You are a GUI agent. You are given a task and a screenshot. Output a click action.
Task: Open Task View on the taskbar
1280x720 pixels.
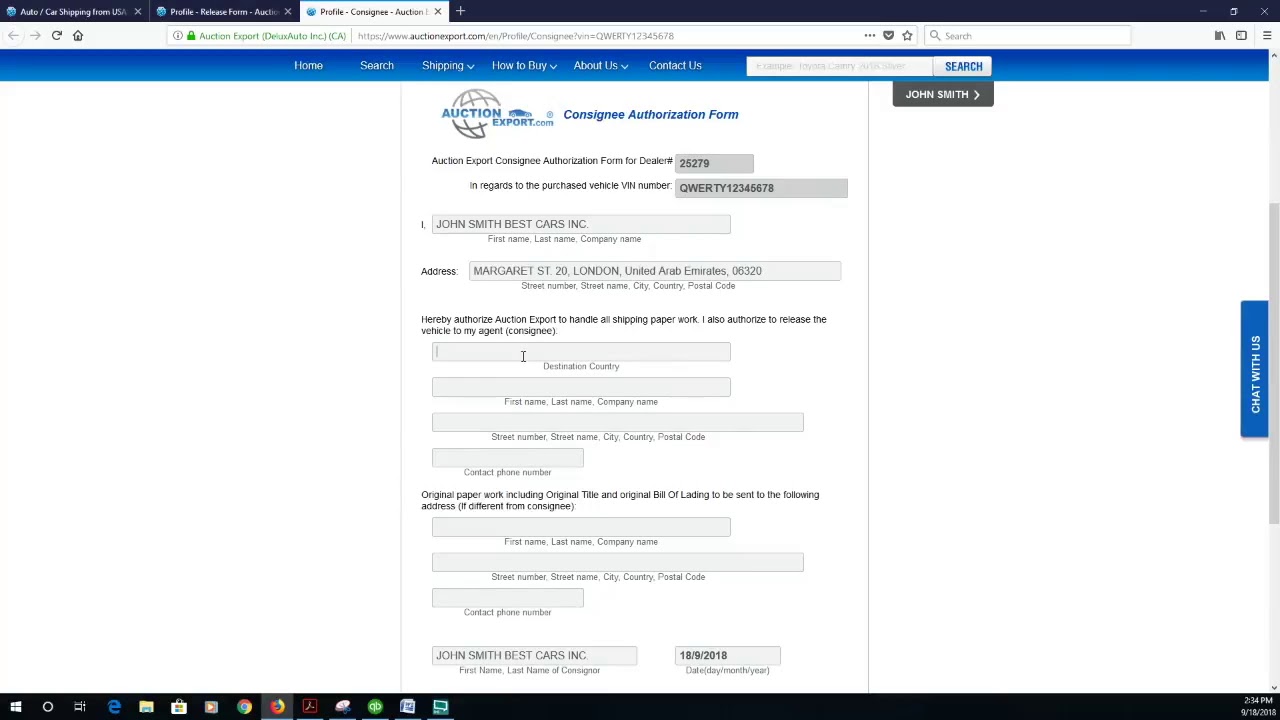tap(80, 707)
